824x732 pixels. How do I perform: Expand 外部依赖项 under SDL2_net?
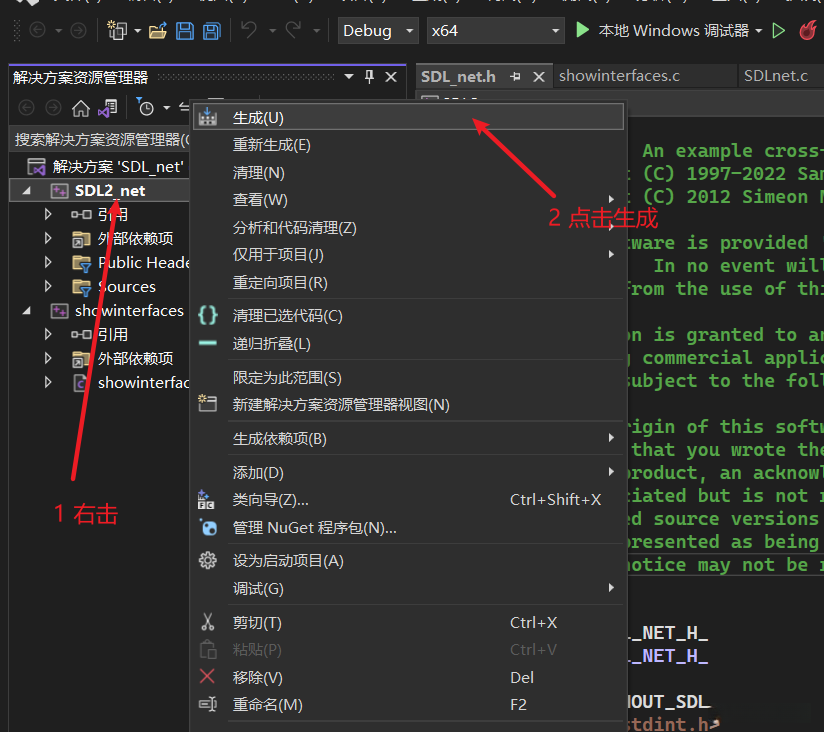point(48,238)
